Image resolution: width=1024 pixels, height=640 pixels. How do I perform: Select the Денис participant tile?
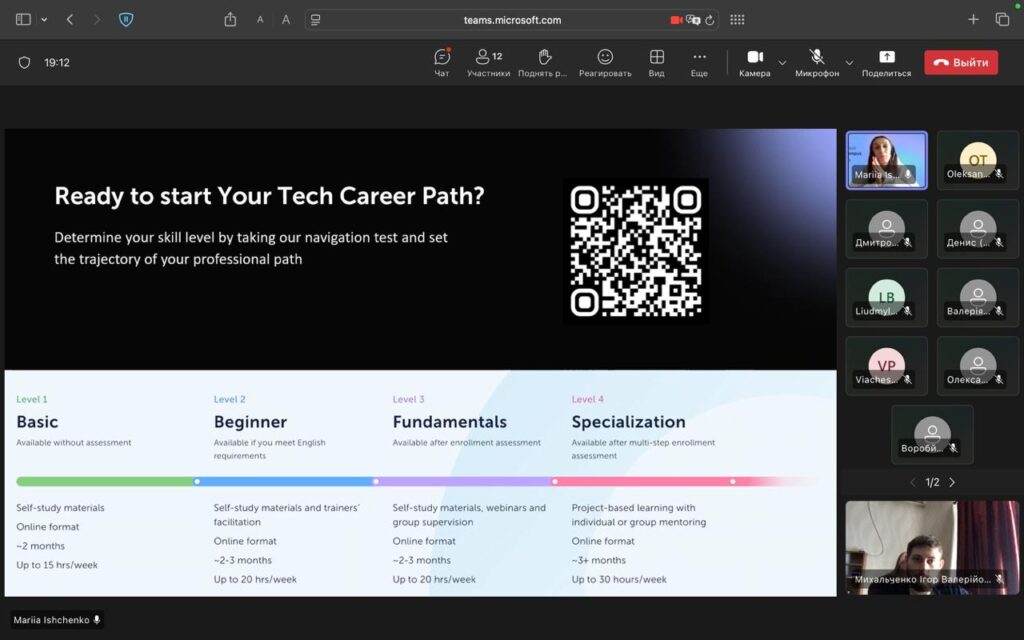point(978,229)
